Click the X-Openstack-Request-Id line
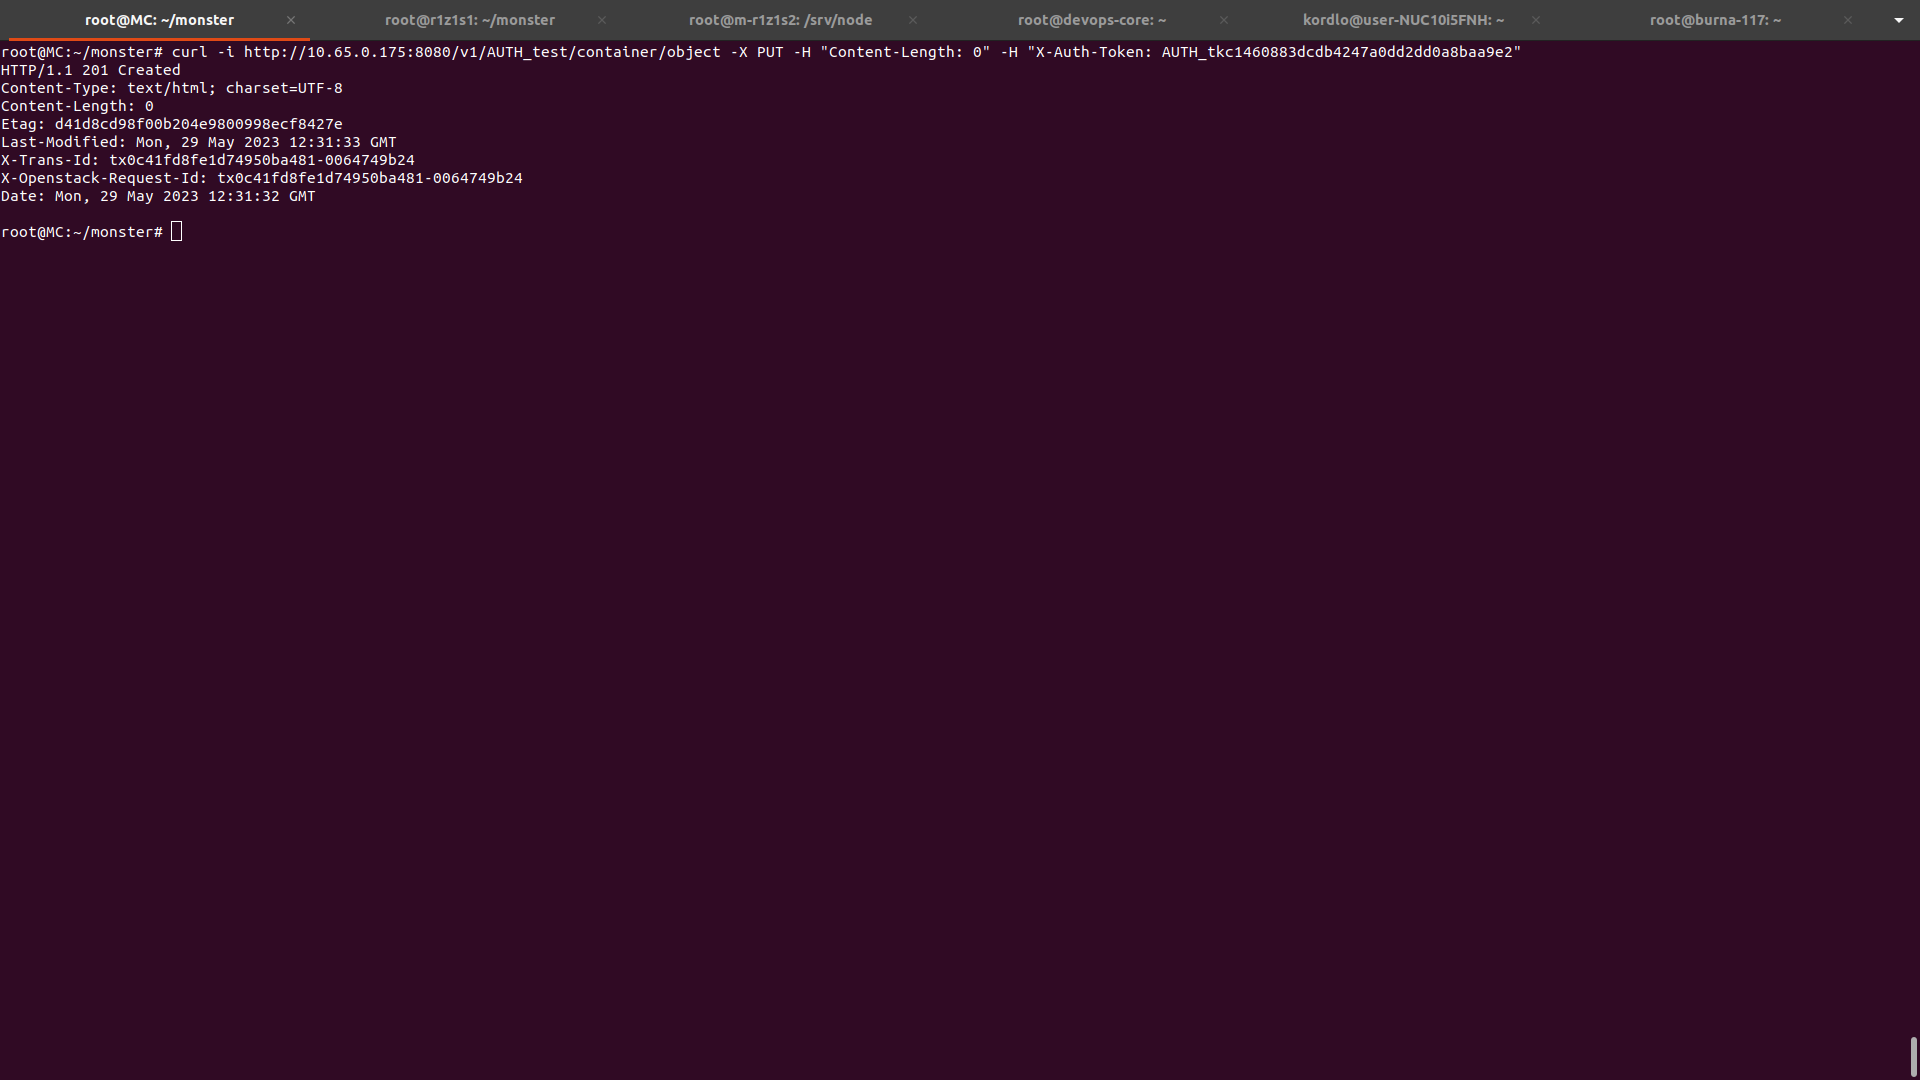Image resolution: width=1920 pixels, height=1080 pixels. [261, 178]
